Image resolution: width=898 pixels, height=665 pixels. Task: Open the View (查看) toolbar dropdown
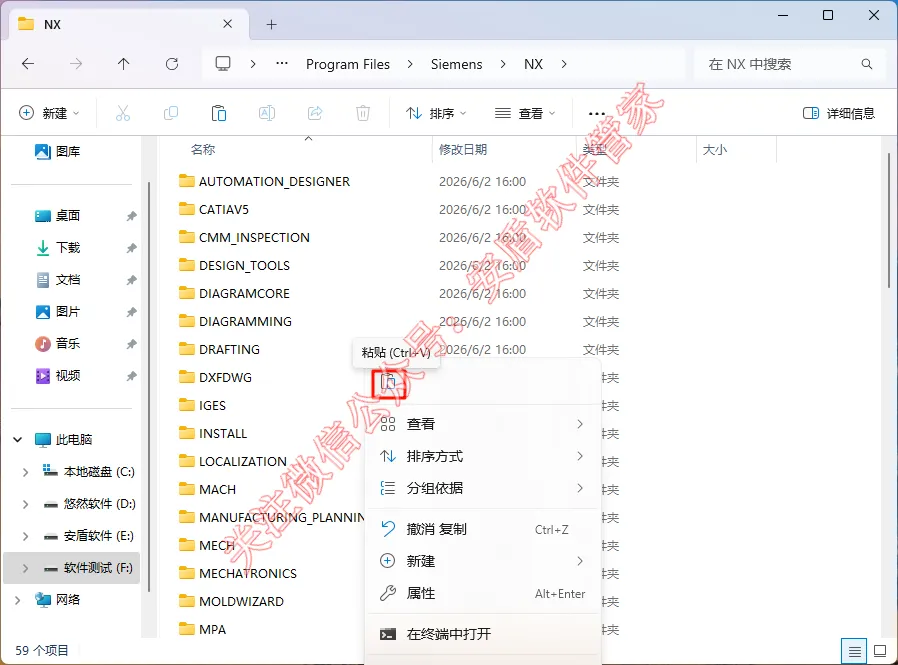525,113
